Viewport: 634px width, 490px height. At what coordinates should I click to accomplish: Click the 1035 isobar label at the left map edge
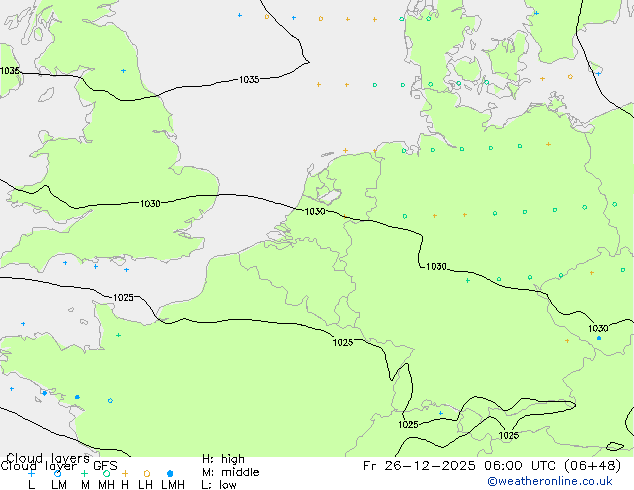click(10, 71)
